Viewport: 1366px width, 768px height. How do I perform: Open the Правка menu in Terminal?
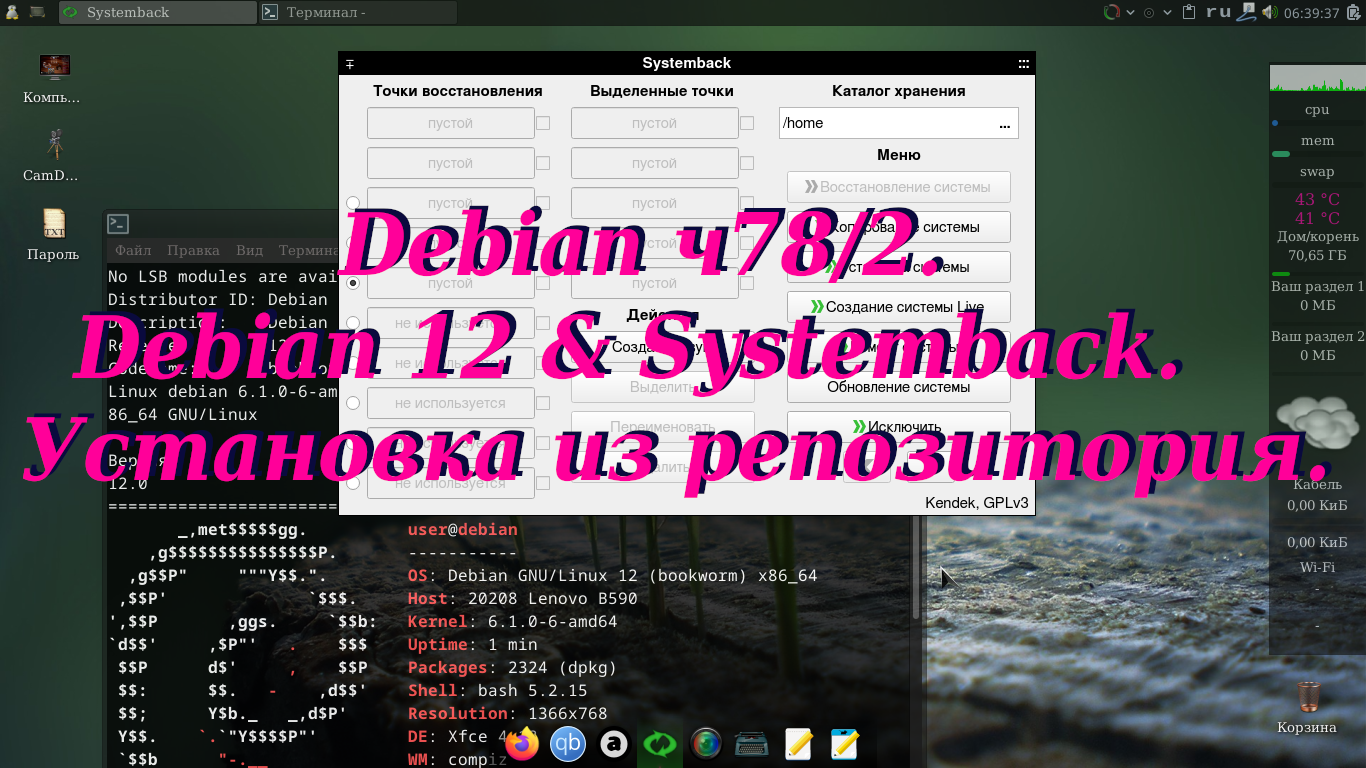[x=193, y=250]
